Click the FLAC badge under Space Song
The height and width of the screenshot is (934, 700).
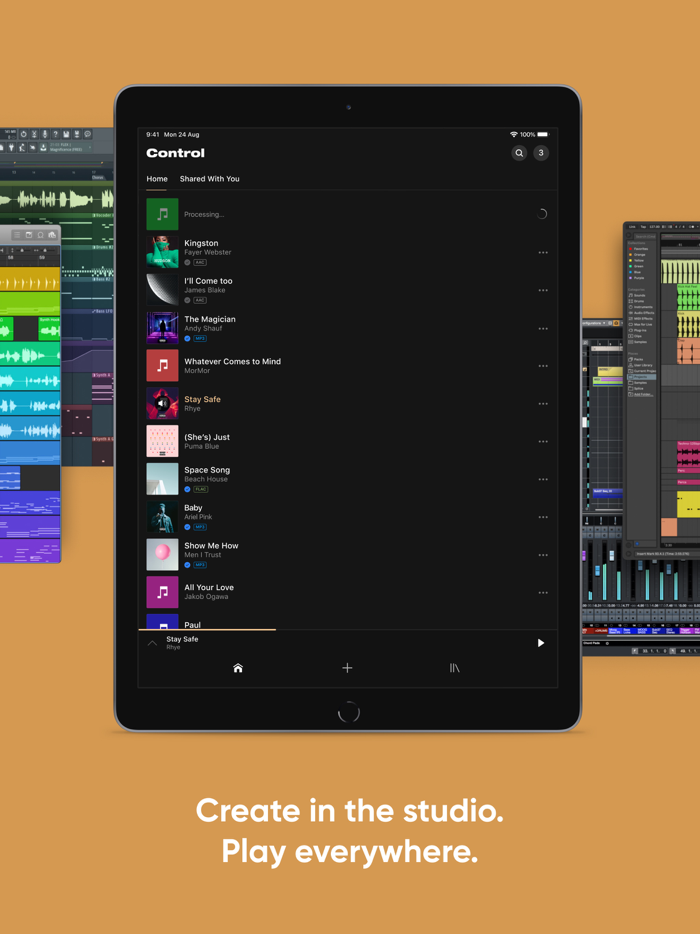pos(201,489)
